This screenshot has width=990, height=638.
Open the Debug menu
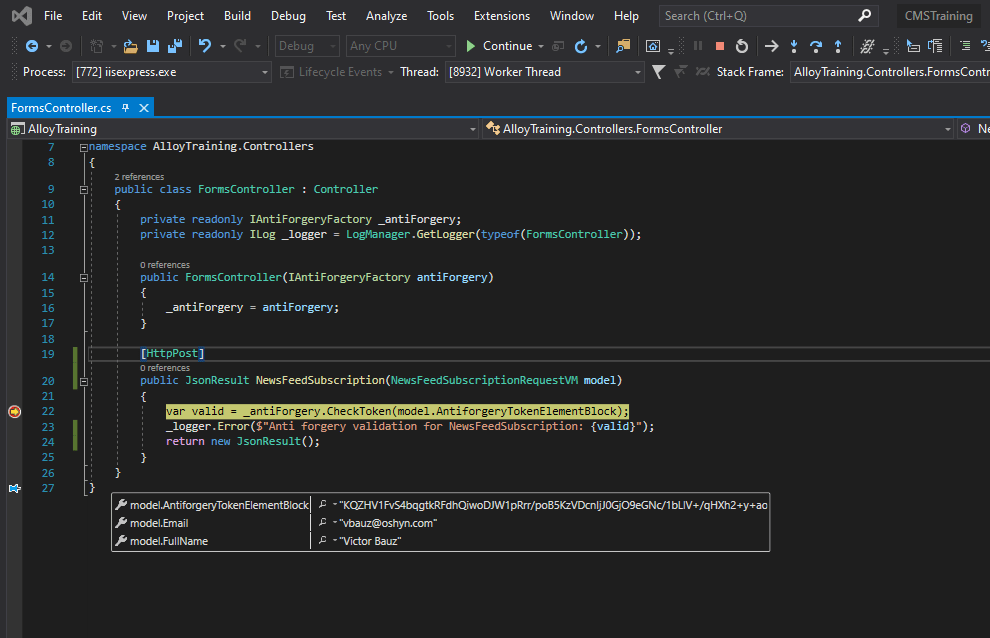click(289, 16)
